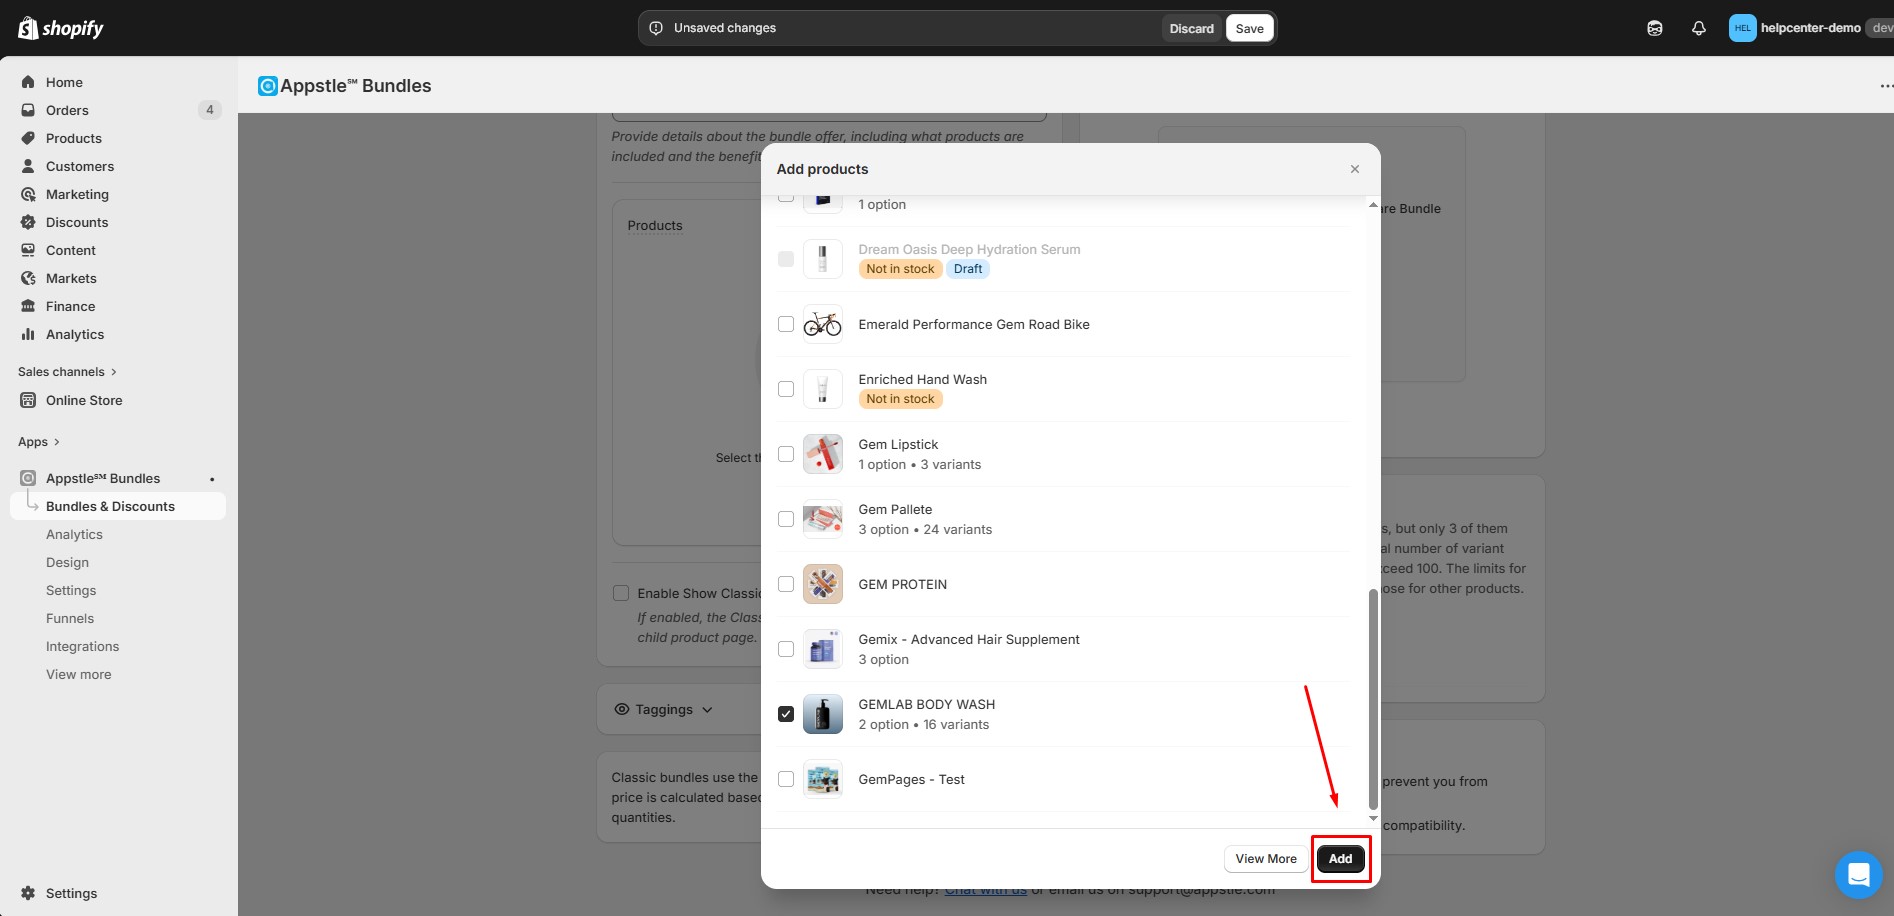
Task: Click the Sidekick assistant icon in top bar
Action: pos(1654,28)
